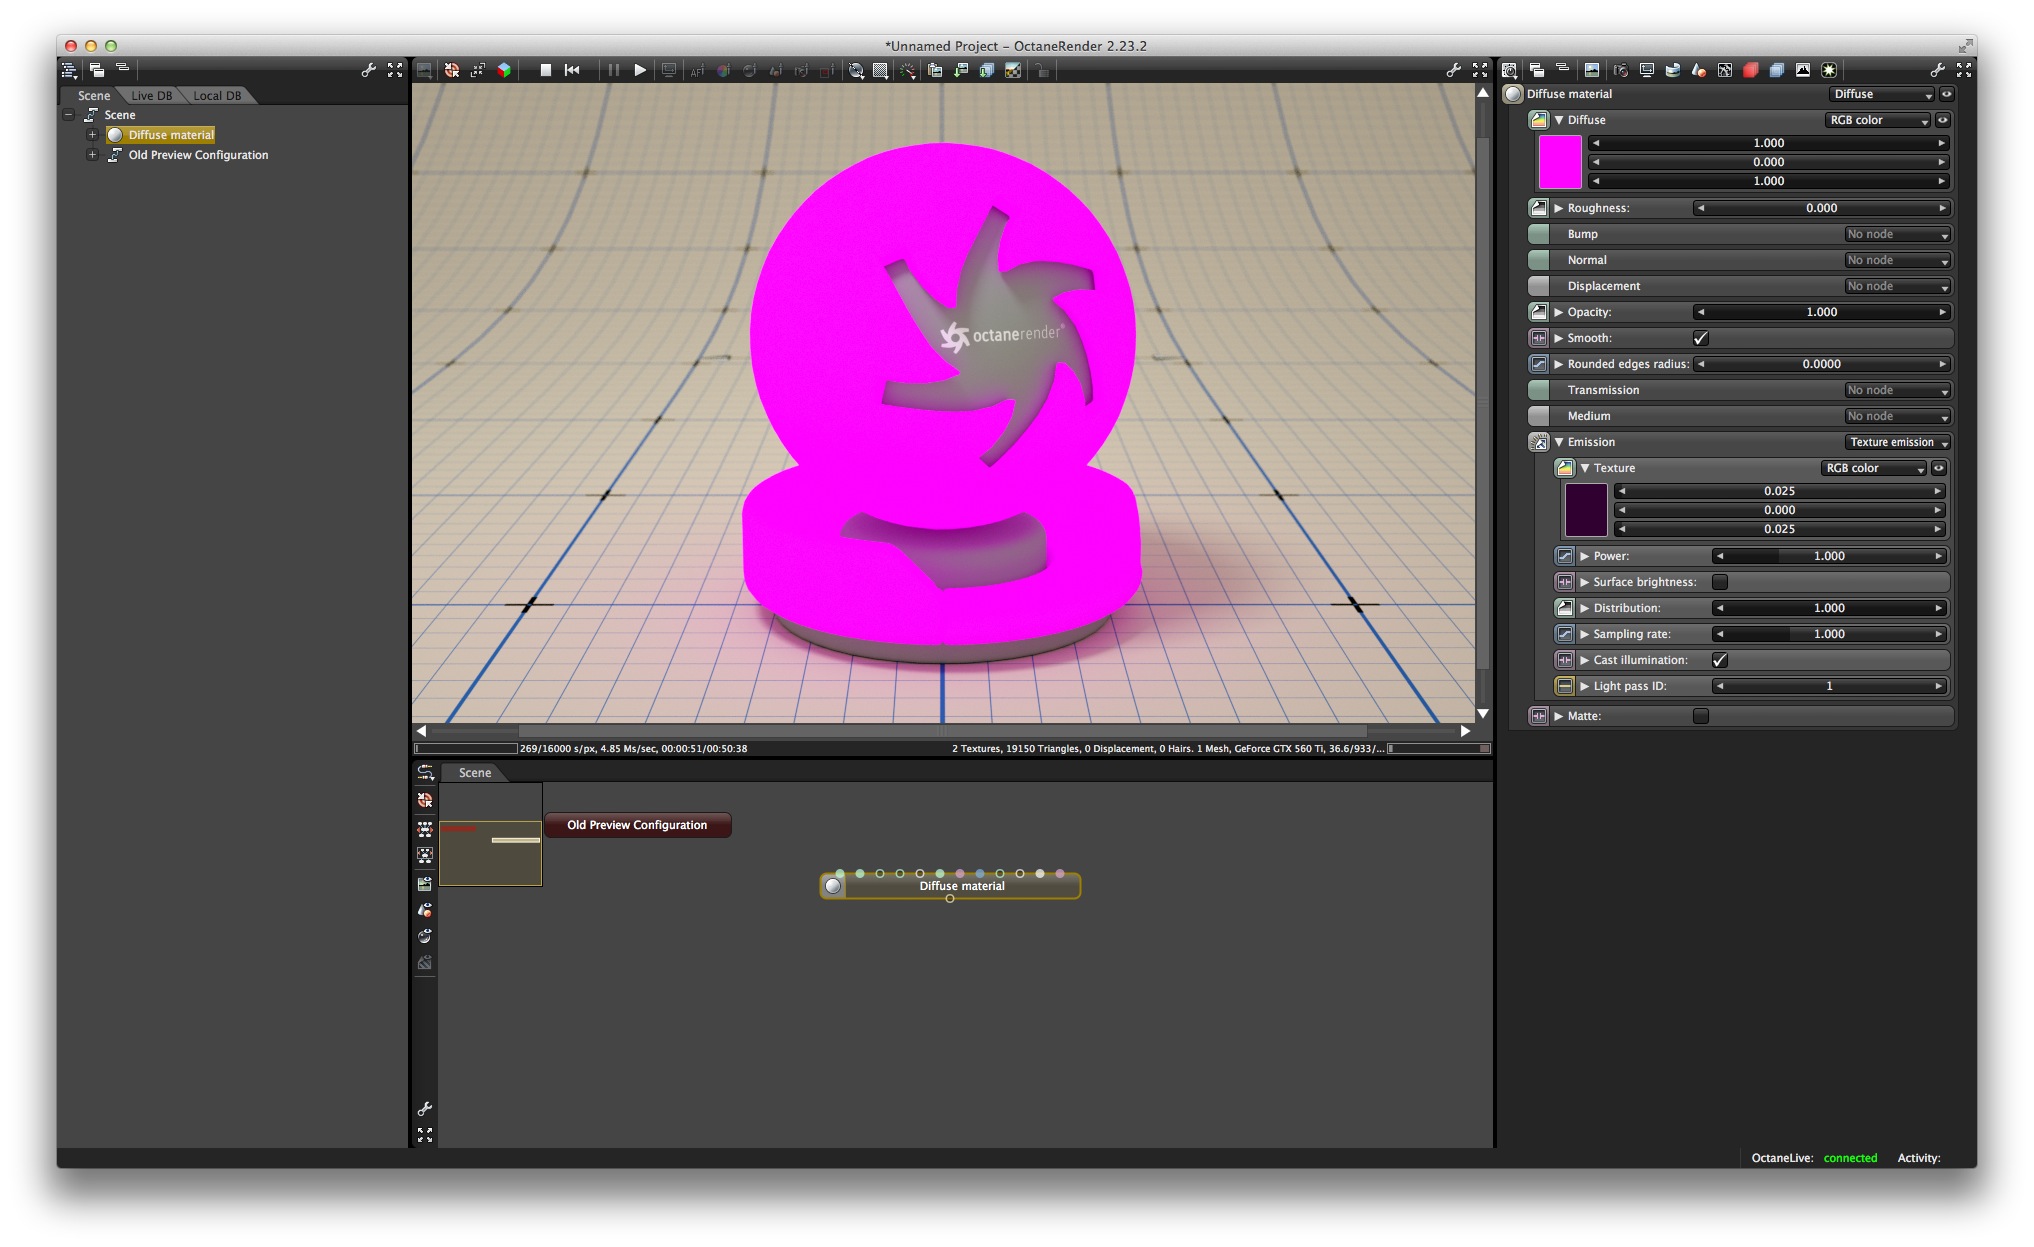Restart the render with the rewind icon
This screenshot has width=2034, height=1247.
[x=572, y=70]
